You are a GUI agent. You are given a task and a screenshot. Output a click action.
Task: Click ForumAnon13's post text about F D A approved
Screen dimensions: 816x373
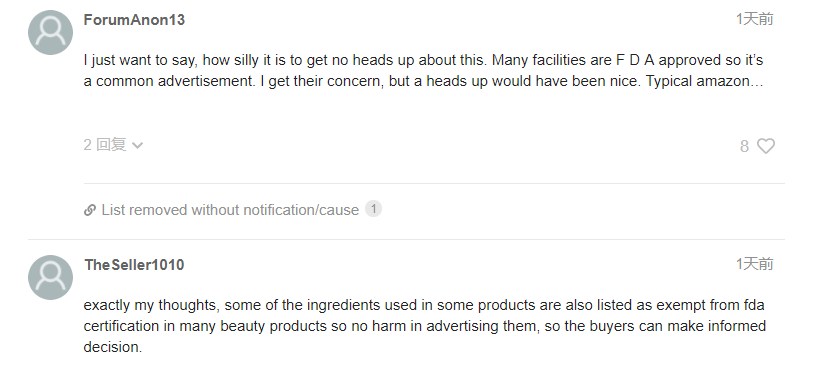coord(424,71)
